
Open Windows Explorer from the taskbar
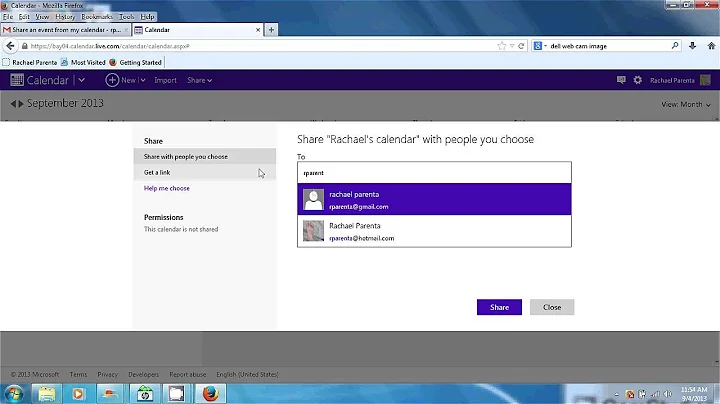point(46,394)
